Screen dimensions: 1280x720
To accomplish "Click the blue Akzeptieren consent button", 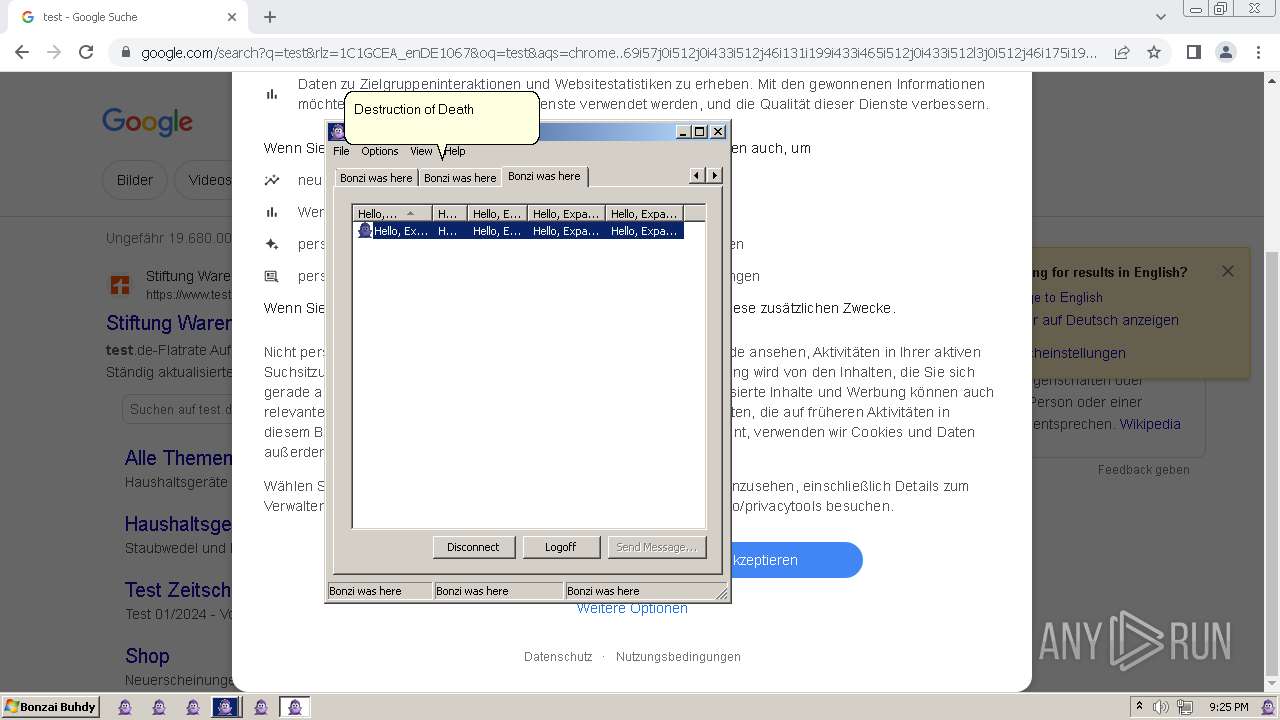I will coord(796,560).
